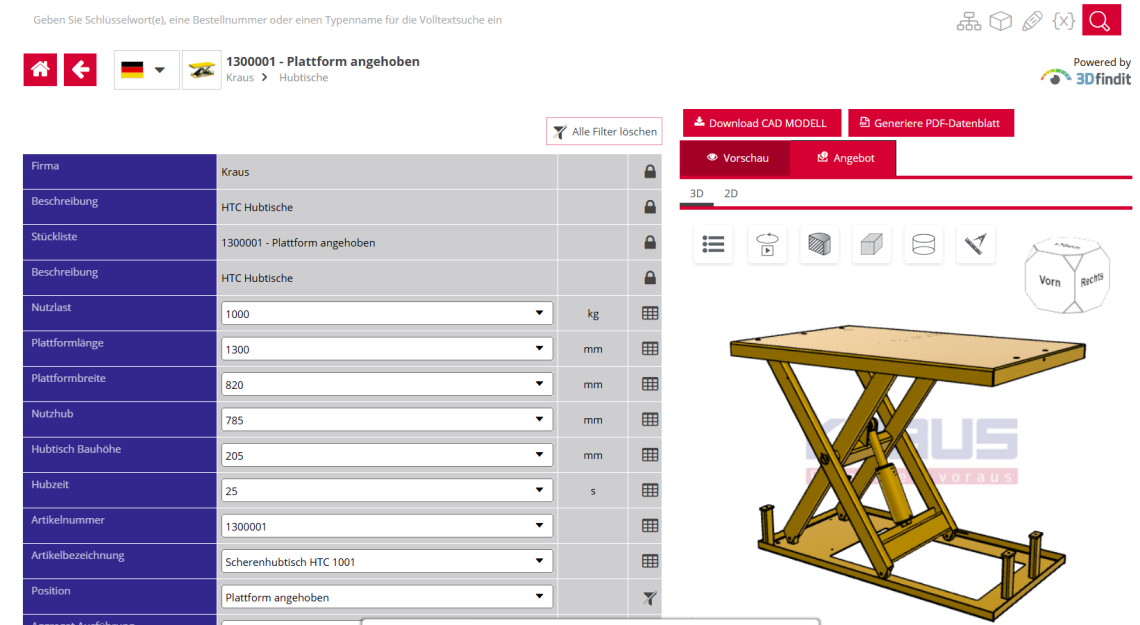Click '1300001 - Plattform angehoben' Stückliste value
1140x625 pixels.
(x=298, y=243)
